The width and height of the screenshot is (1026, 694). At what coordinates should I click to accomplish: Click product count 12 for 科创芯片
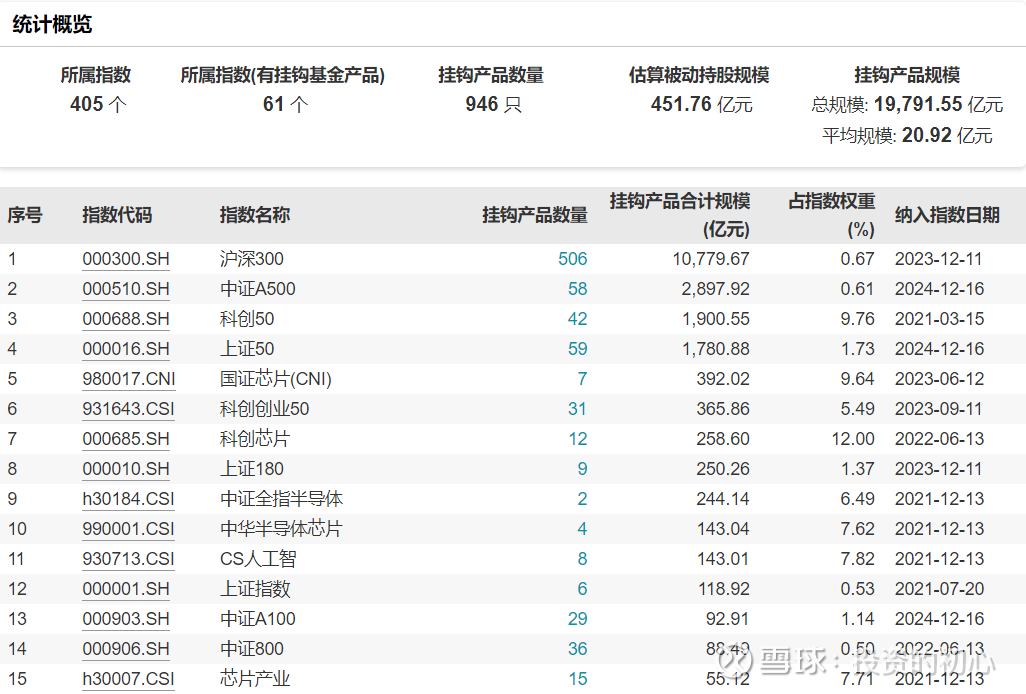coord(577,439)
